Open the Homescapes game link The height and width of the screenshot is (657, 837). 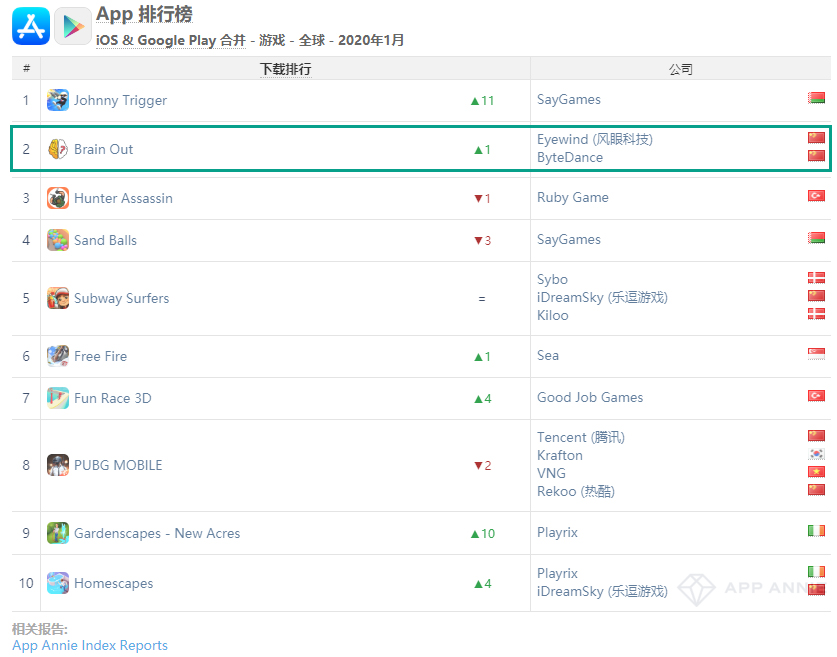coord(114,583)
